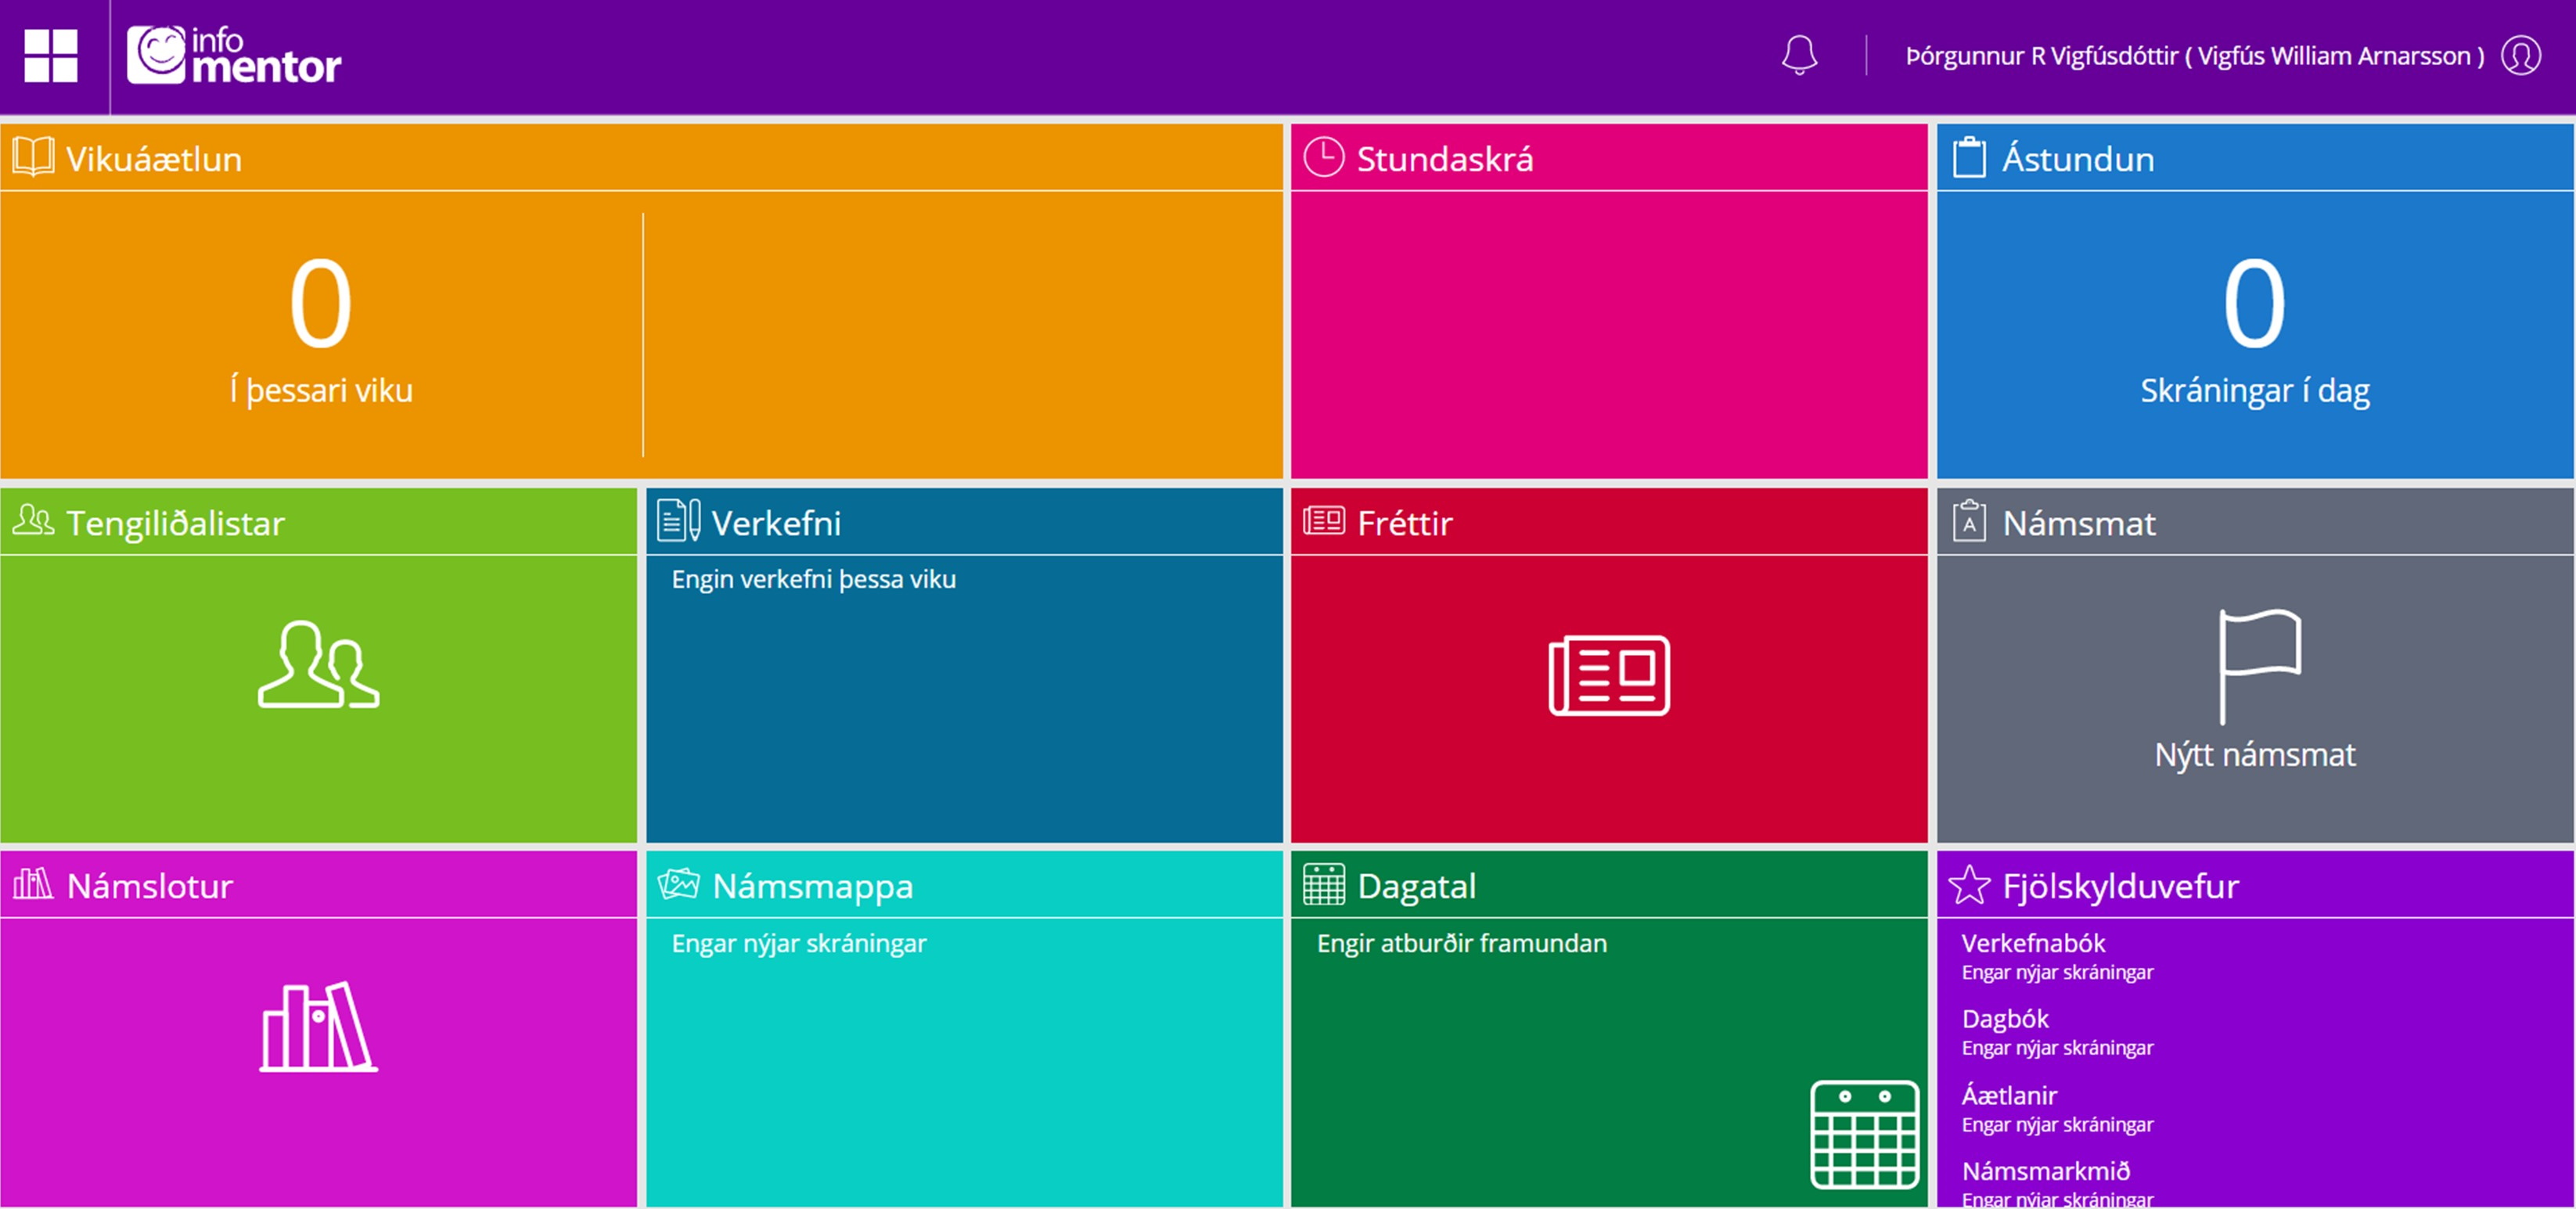Open the Ástundun tile title

[x=2078, y=159]
